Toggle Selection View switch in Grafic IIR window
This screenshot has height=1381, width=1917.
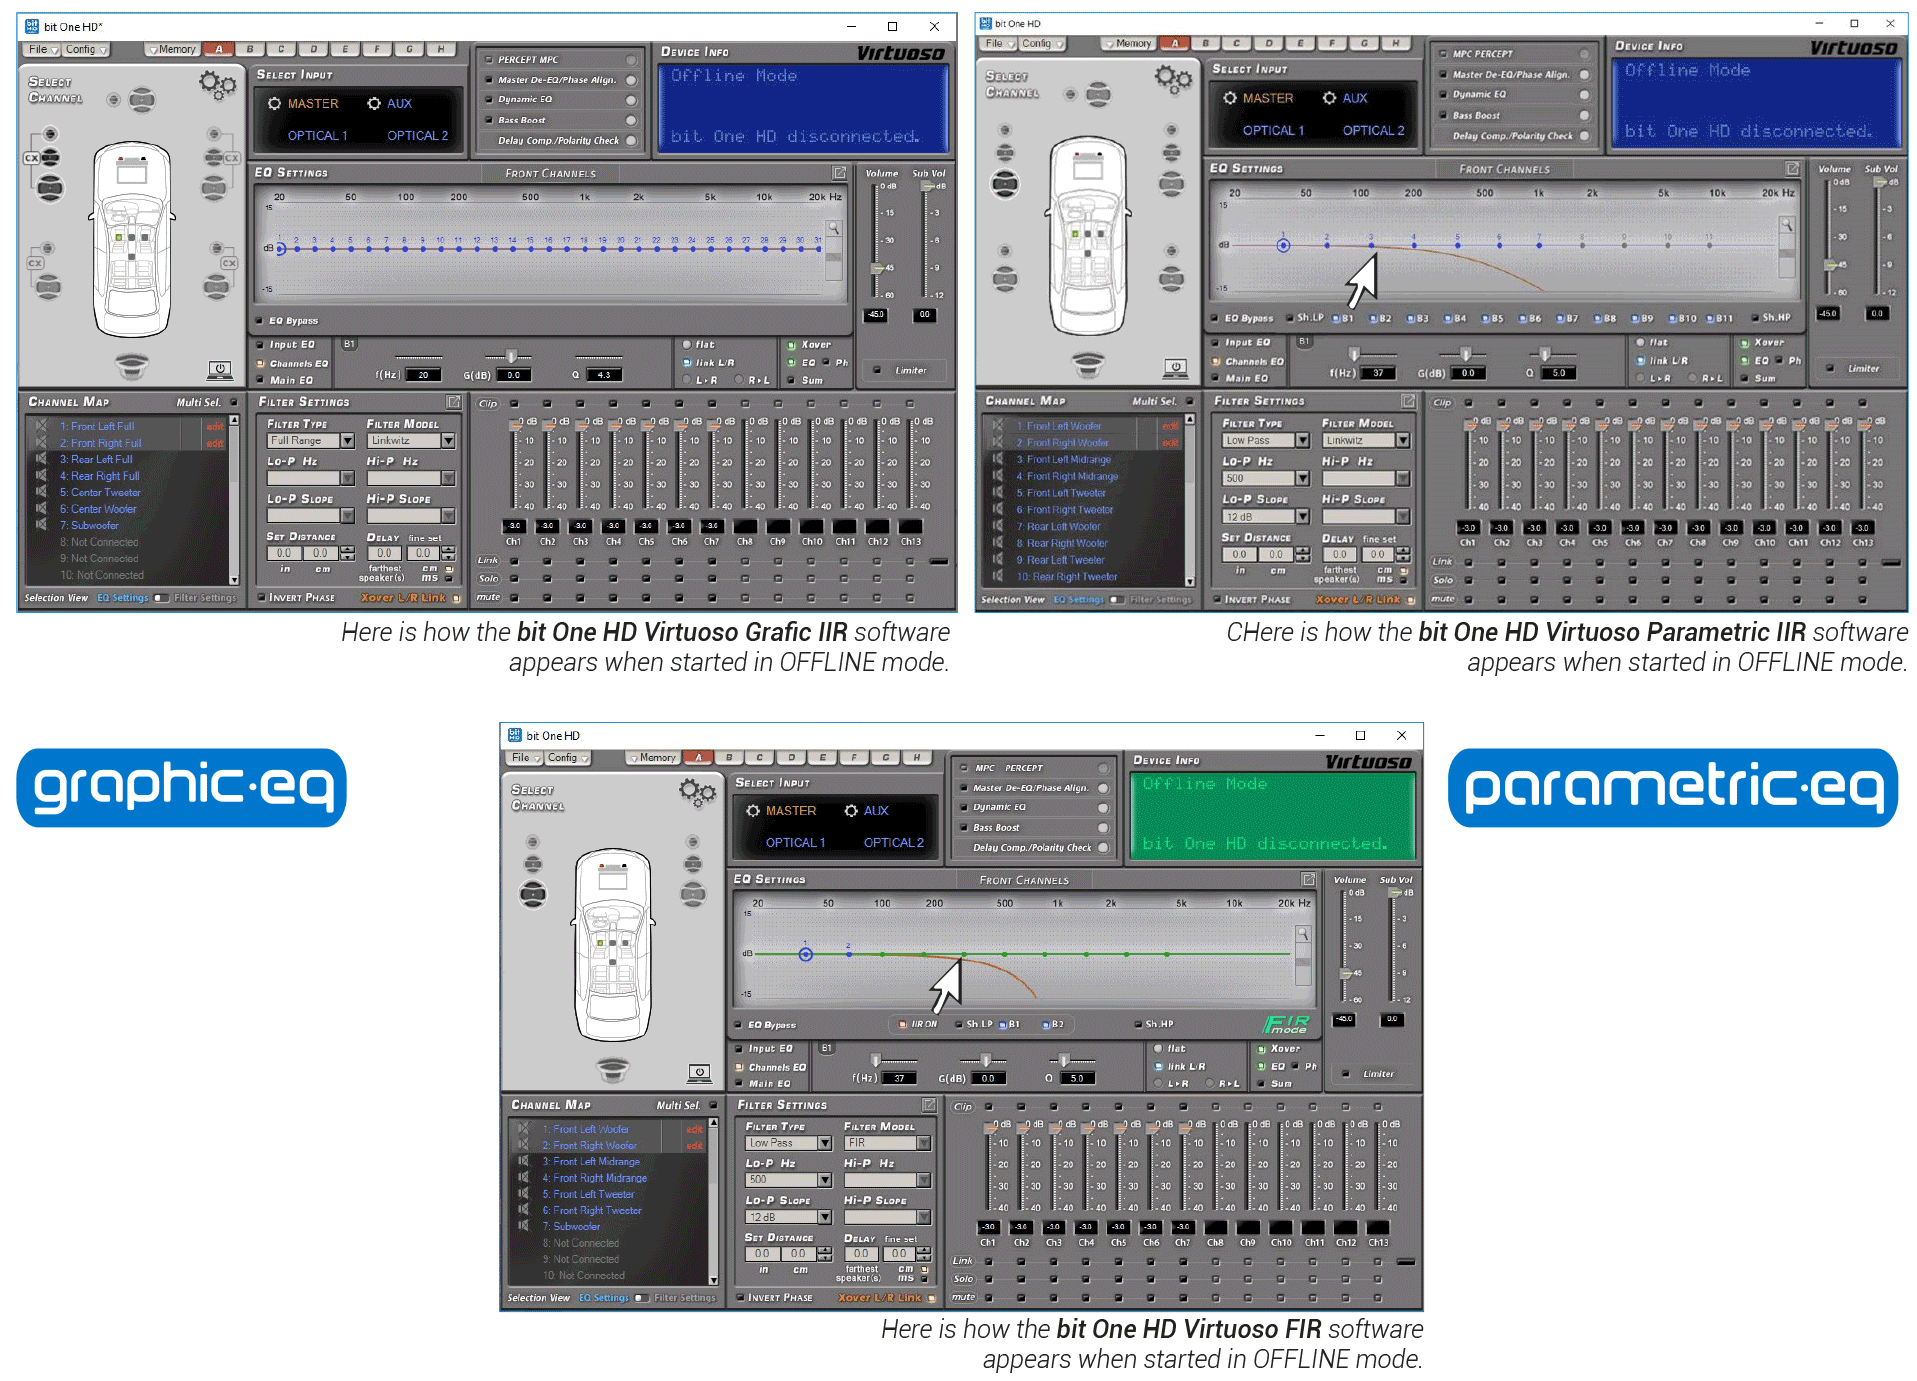point(161,598)
